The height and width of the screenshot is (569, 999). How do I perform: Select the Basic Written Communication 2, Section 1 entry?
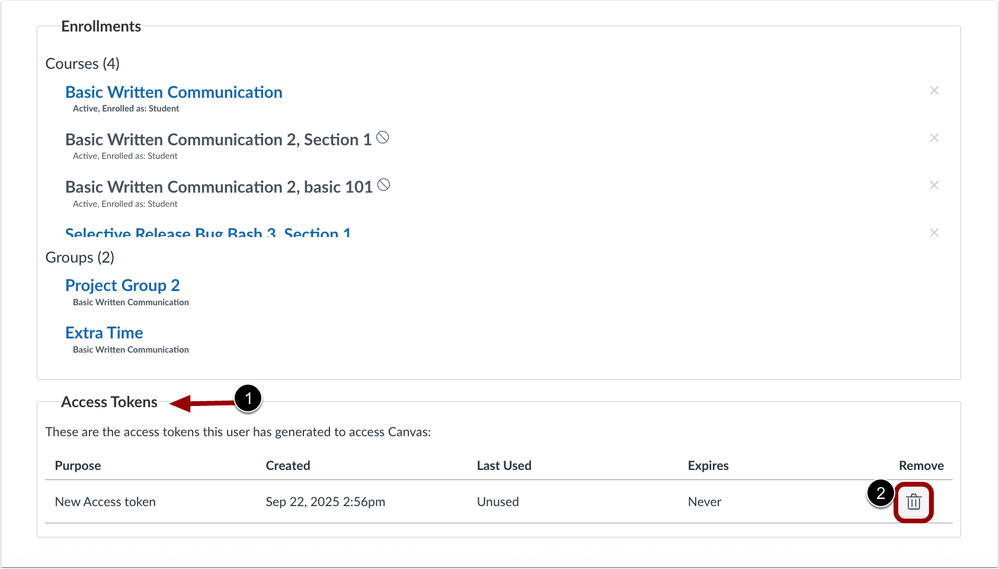pyautogui.click(x=218, y=140)
